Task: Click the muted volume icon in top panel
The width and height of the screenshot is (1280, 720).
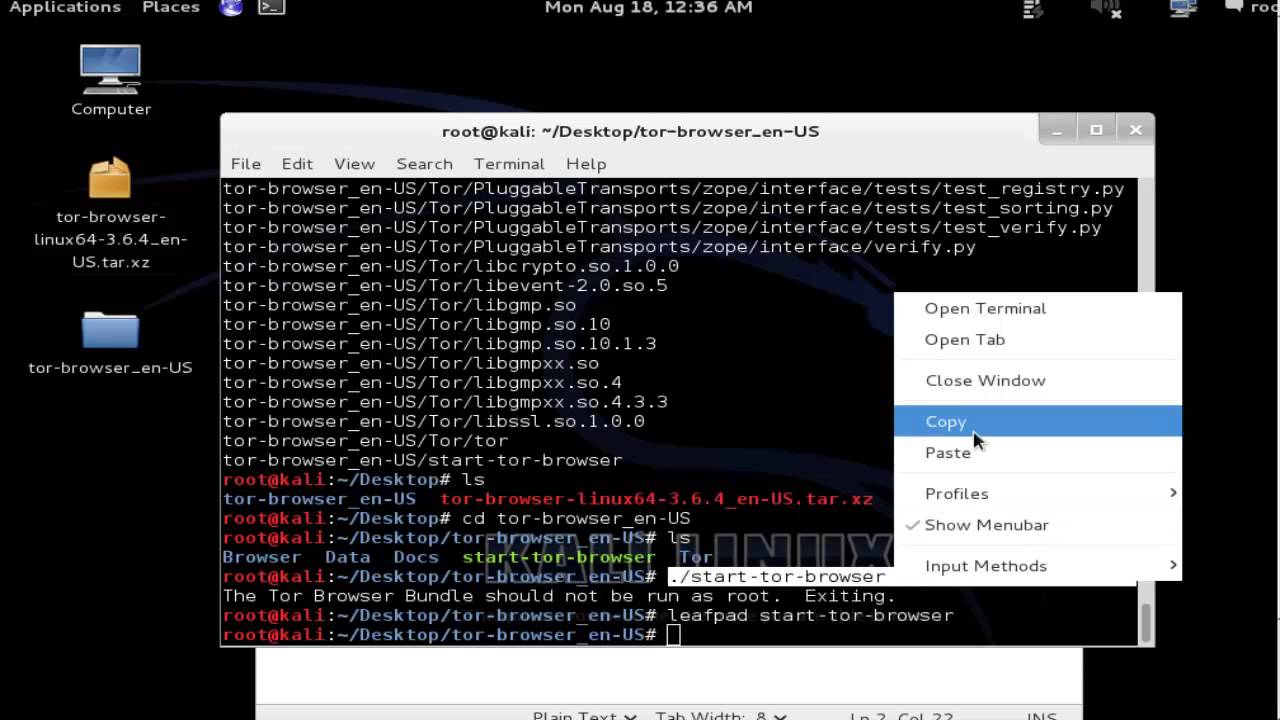Action: tap(1107, 8)
